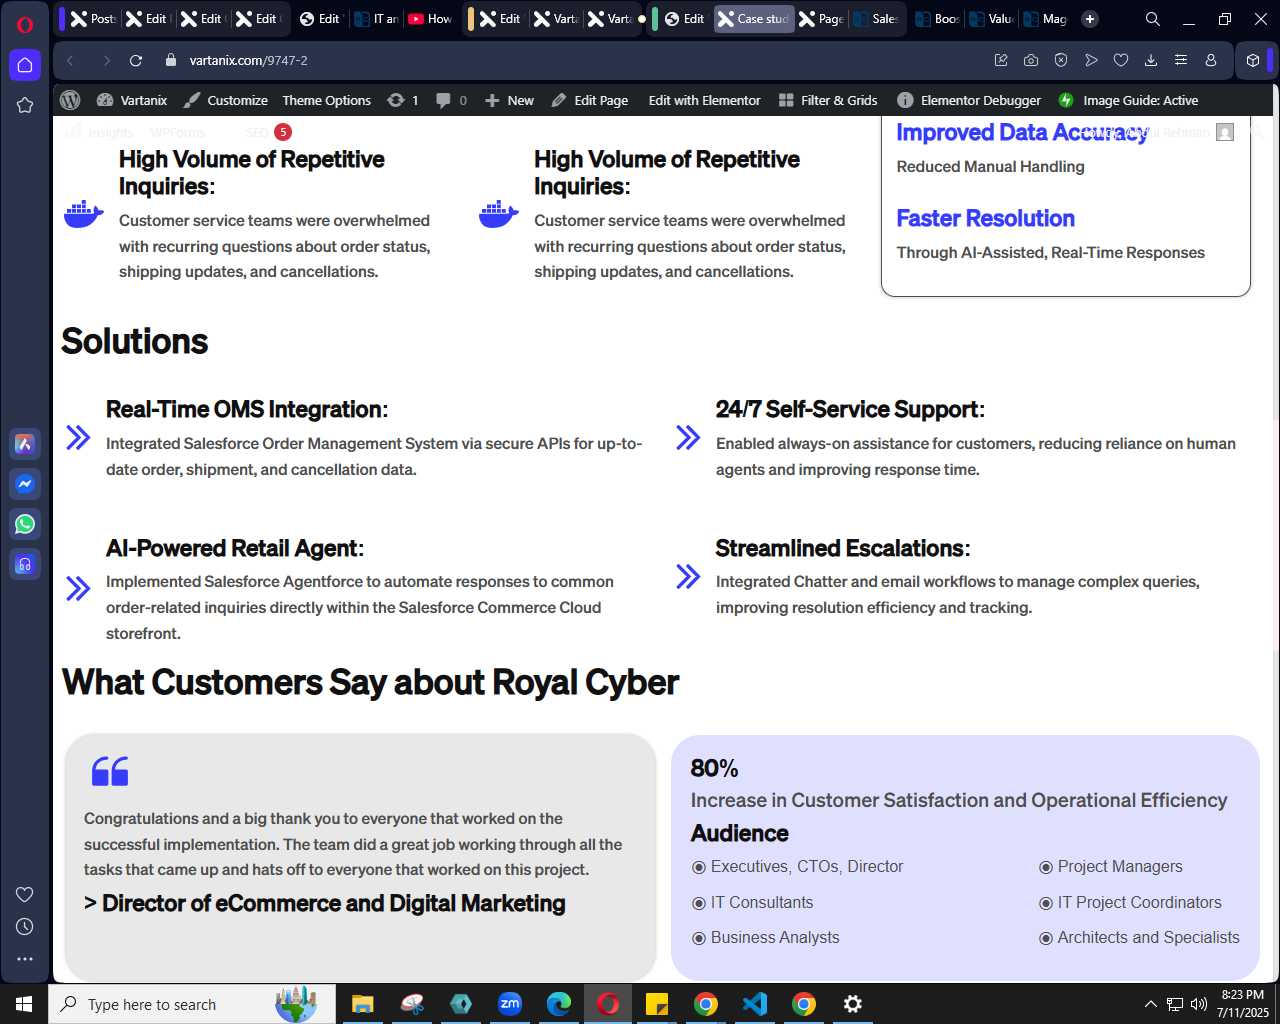Open SEO notifications badge showing 5

pyautogui.click(x=283, y=132)
